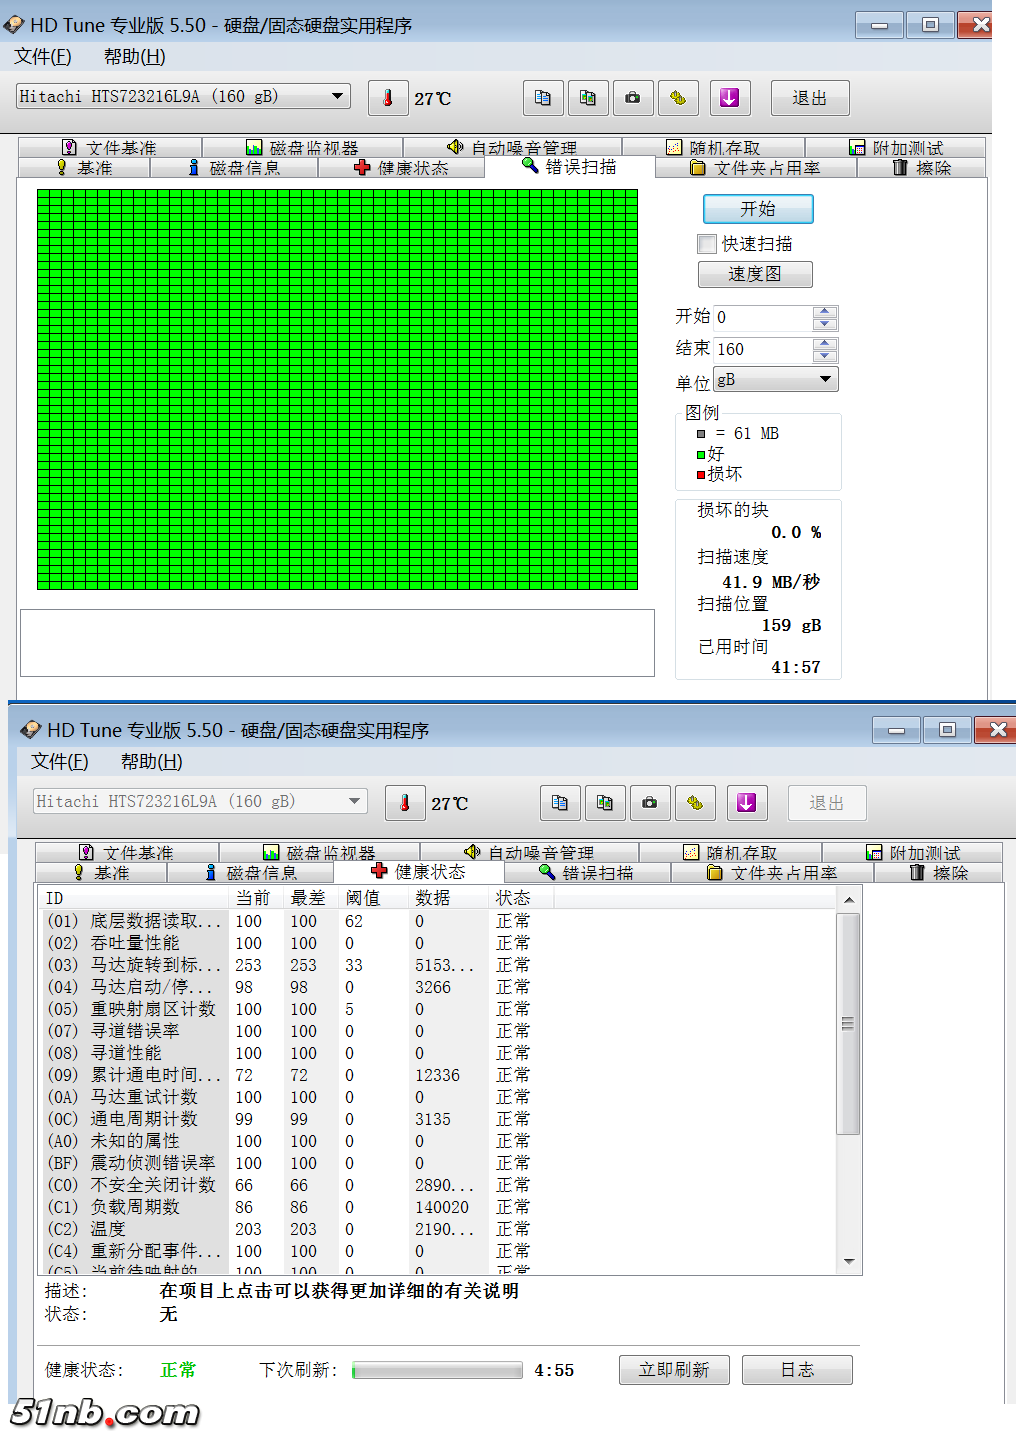This screenshot has height=1436, width=1016.
Task: Click copy text icon in the health status window
Action: pyautogui.click(x=560, y=803)
